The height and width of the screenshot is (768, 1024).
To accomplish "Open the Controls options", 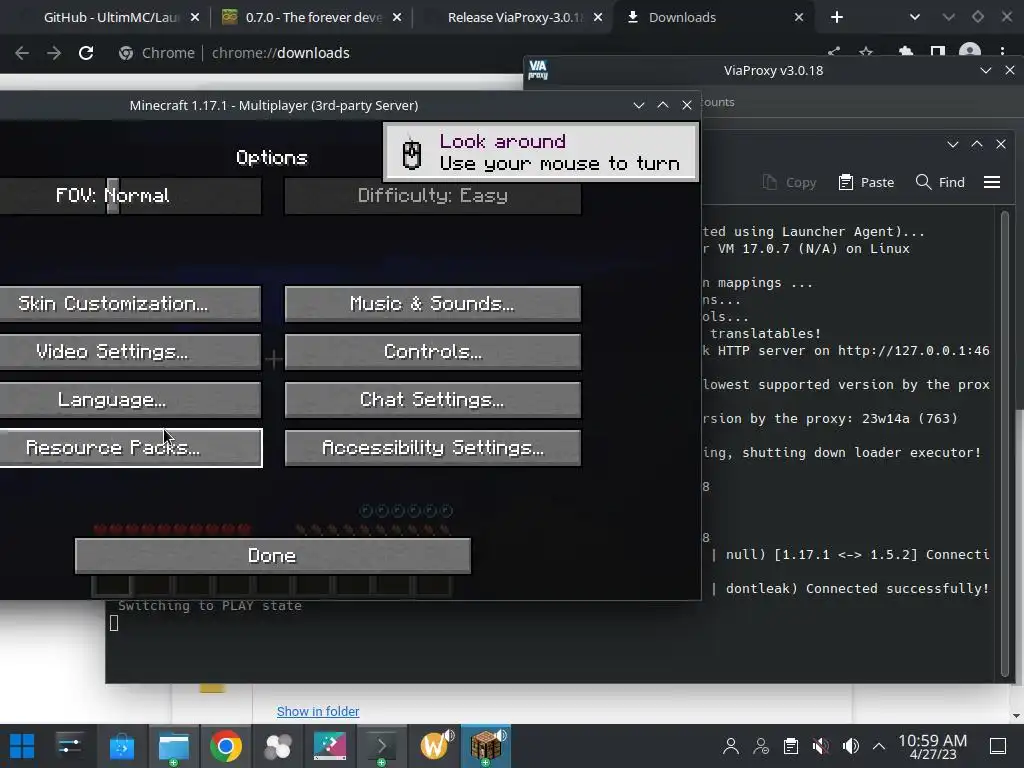I will click(x=432, y=352).
